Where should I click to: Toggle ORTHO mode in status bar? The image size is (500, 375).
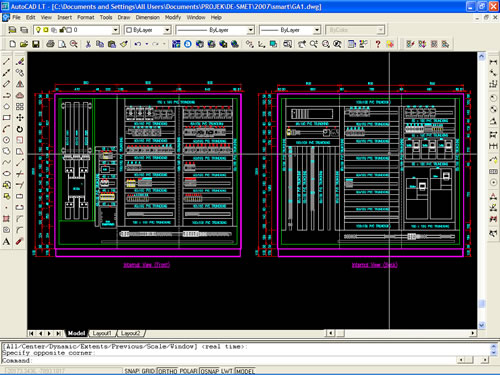pyautogui.click(x=168, y=371)
